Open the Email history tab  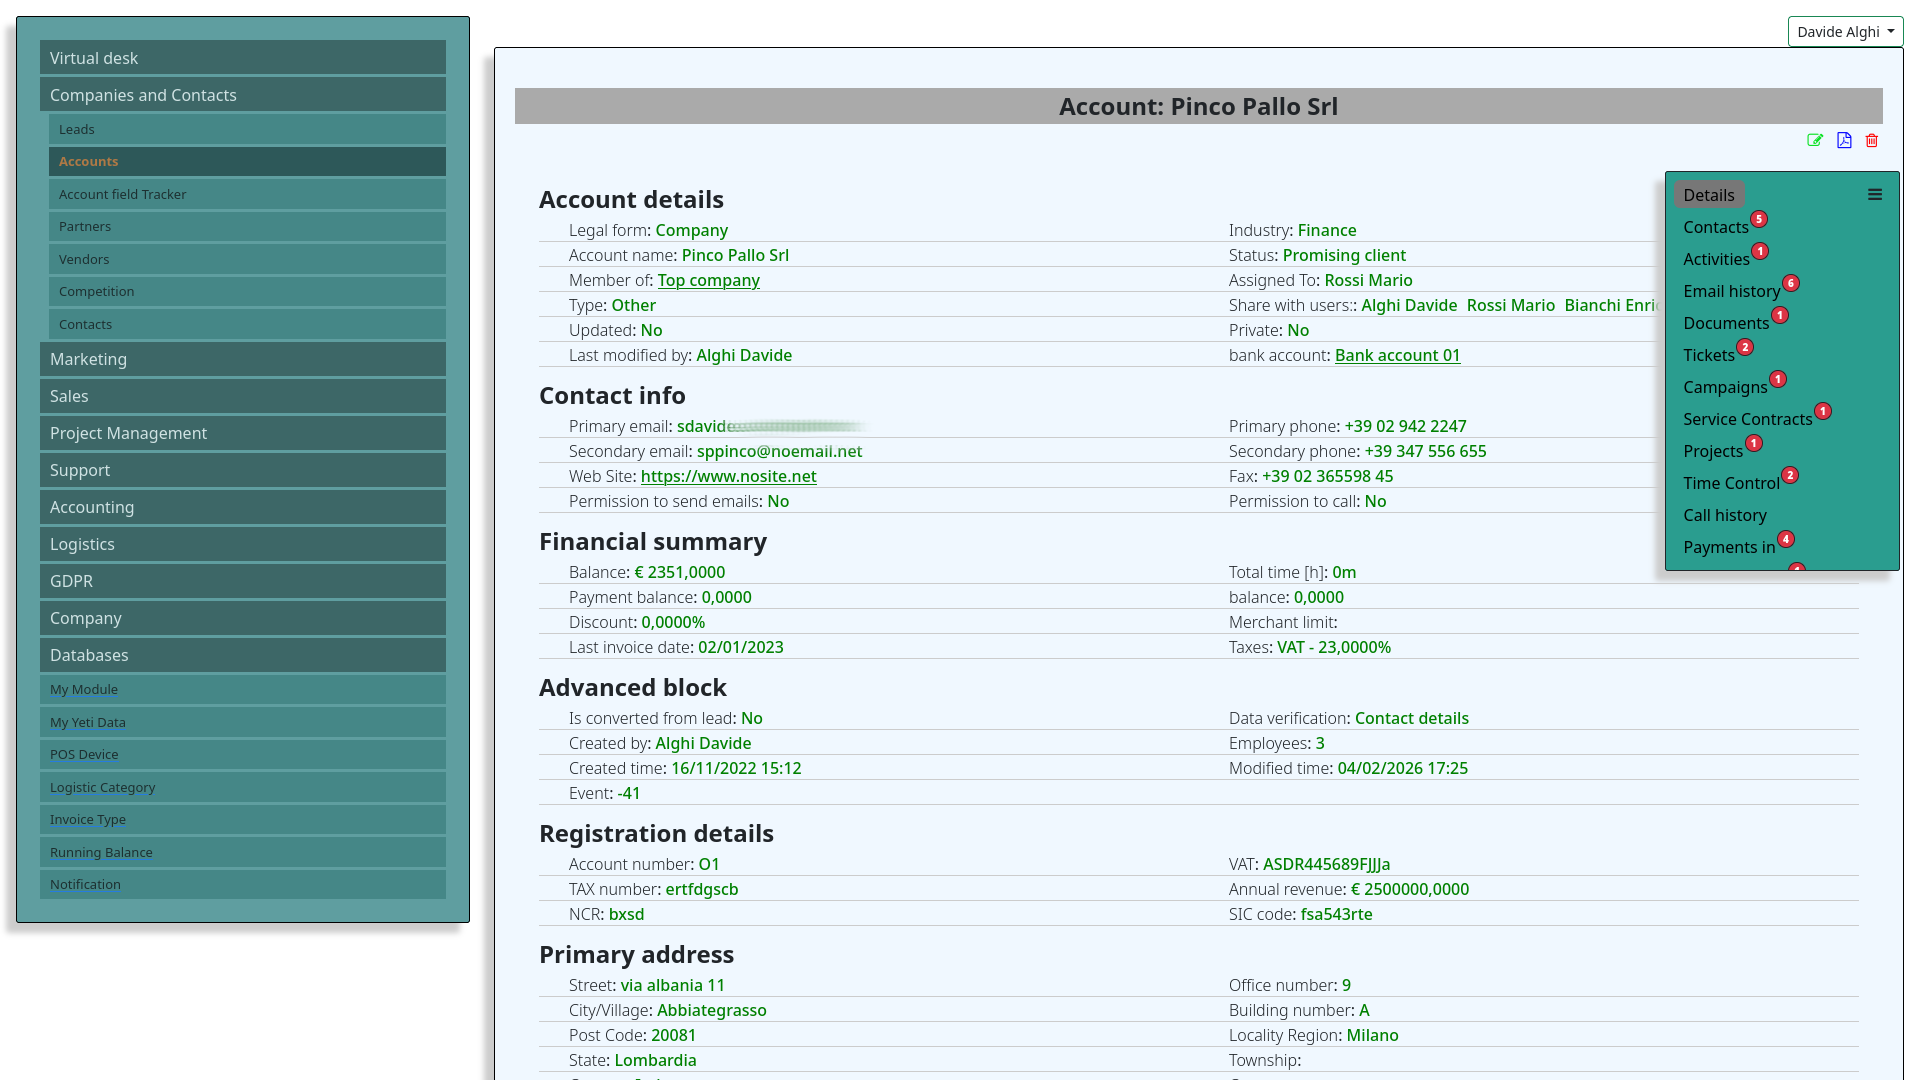(x=1731, y=291)
